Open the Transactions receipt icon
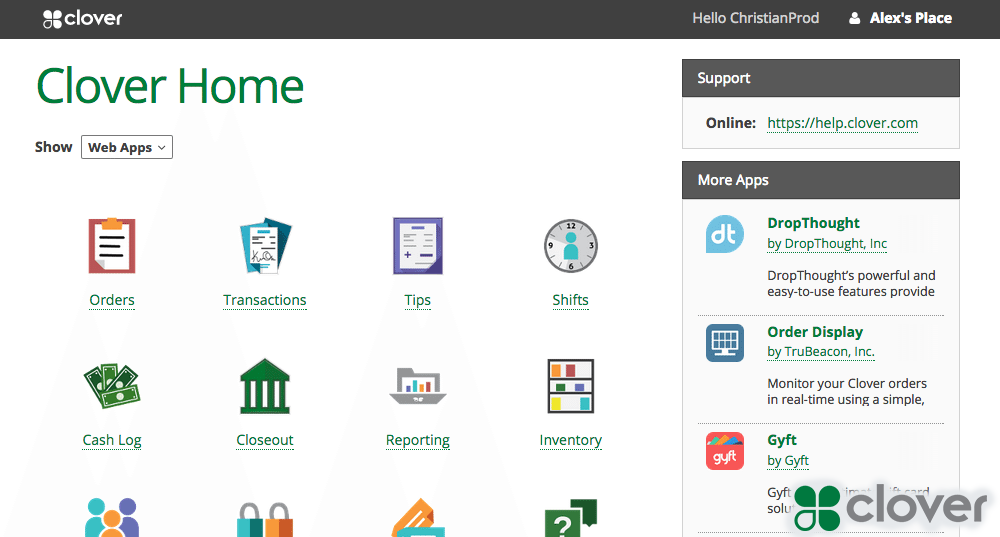 click(x=265, y=246)
